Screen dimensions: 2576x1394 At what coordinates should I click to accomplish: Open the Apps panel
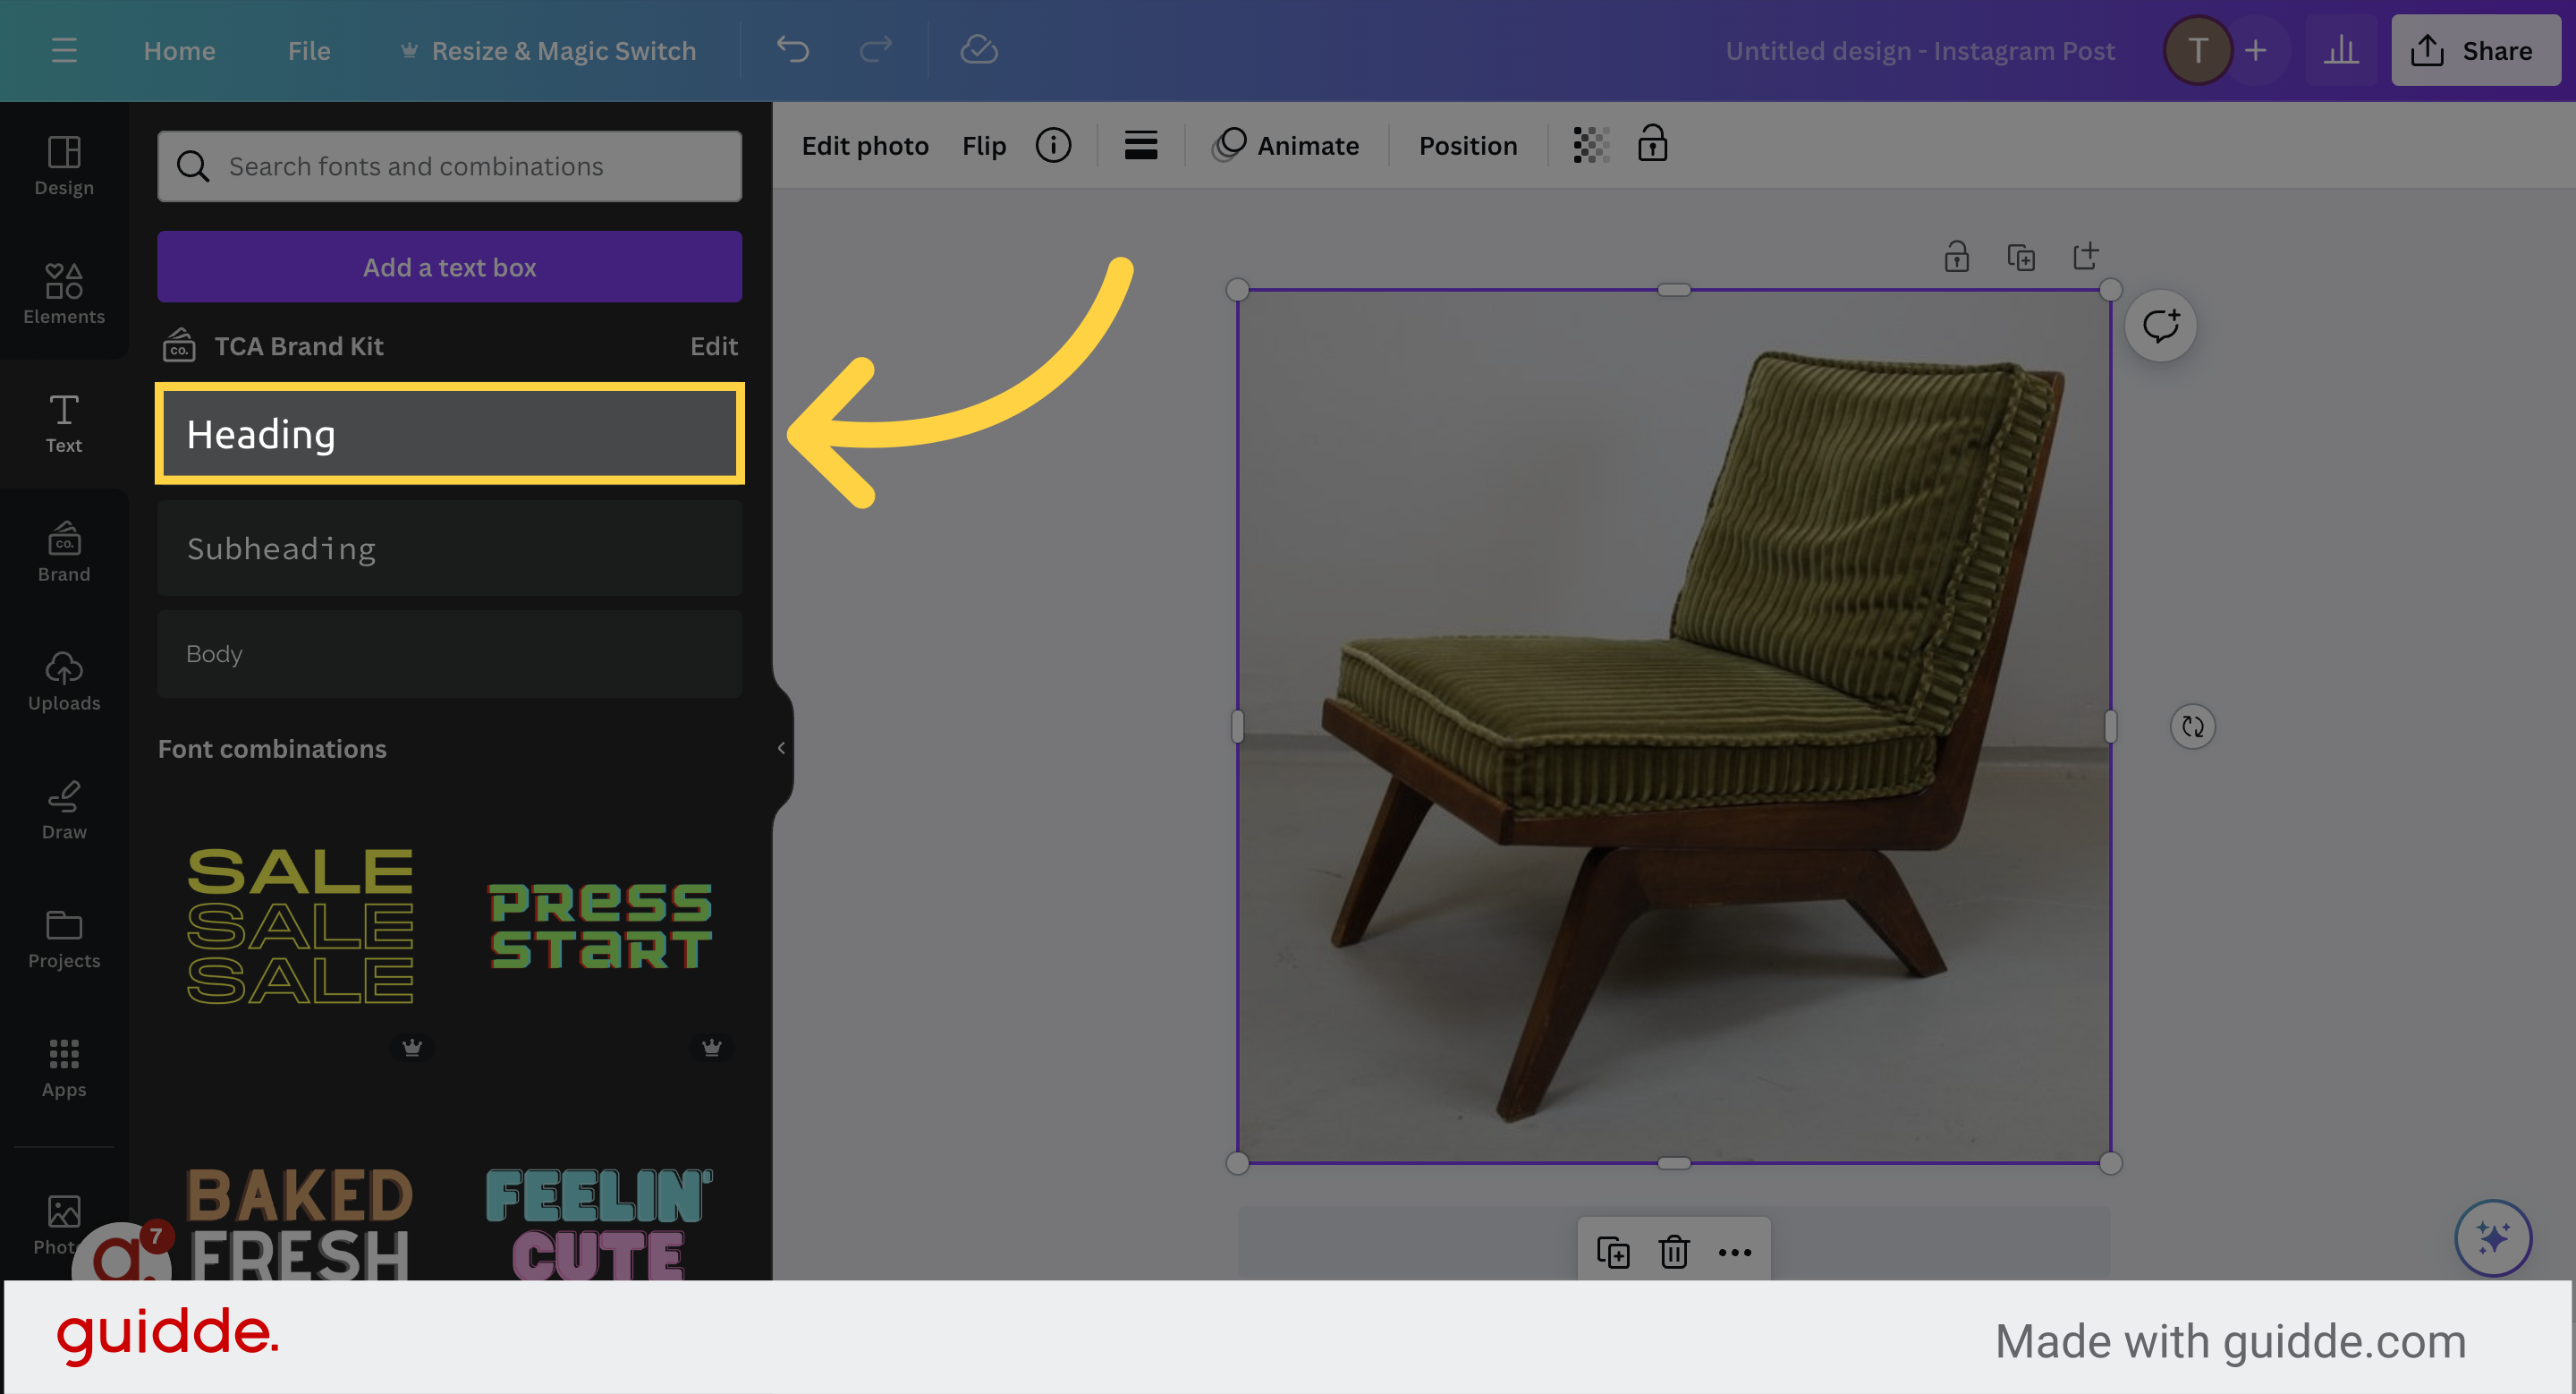coord(63,1068)
